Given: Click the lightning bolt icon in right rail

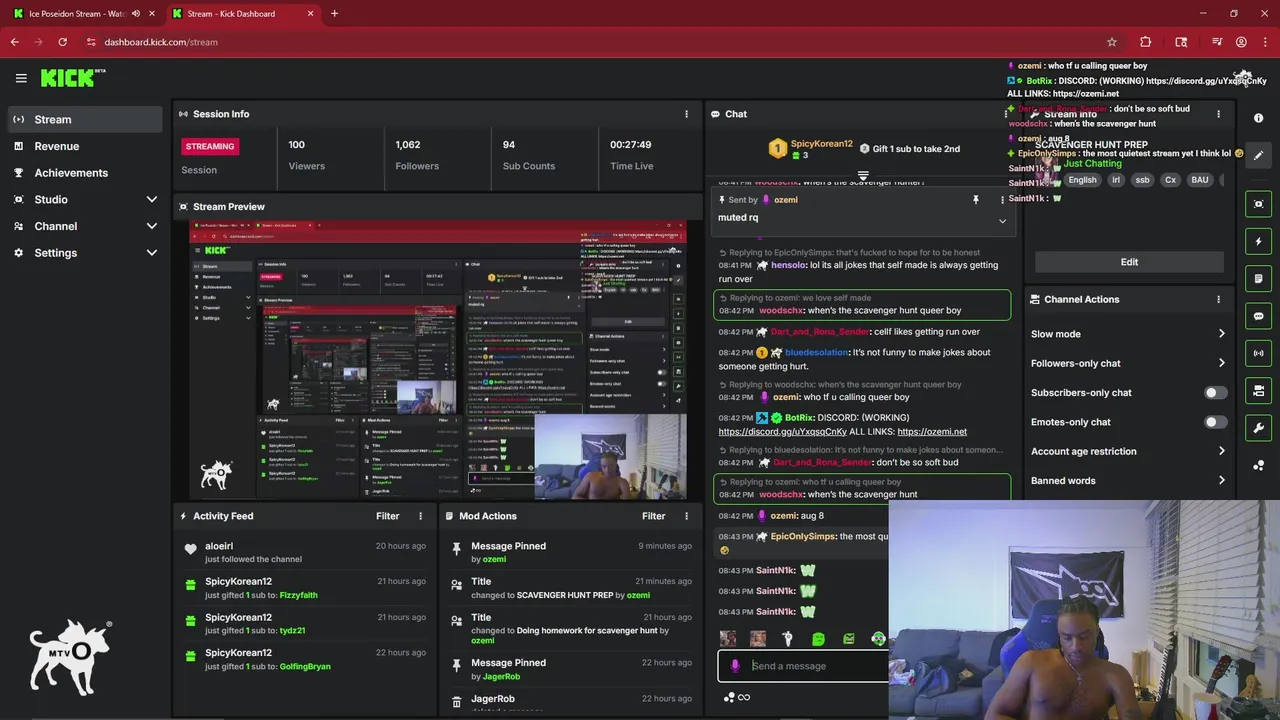Looking at the screenshot, I should pyautogui.click(x=1258, y=241).
